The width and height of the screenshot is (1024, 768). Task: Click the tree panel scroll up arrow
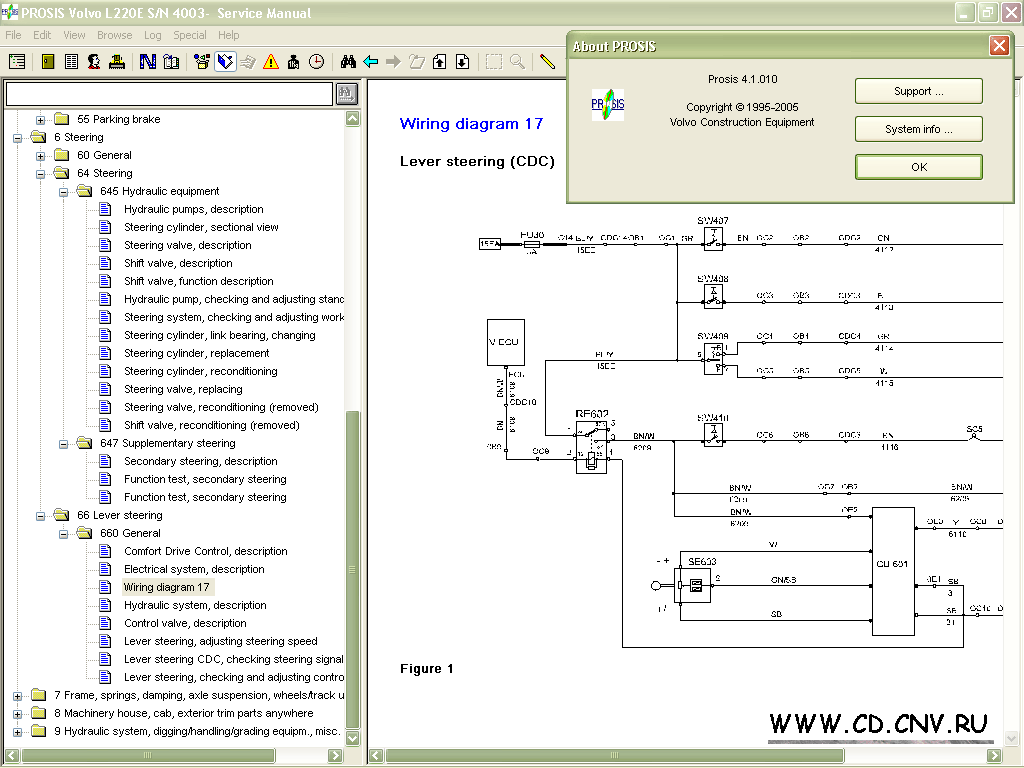tap(353, 119)
